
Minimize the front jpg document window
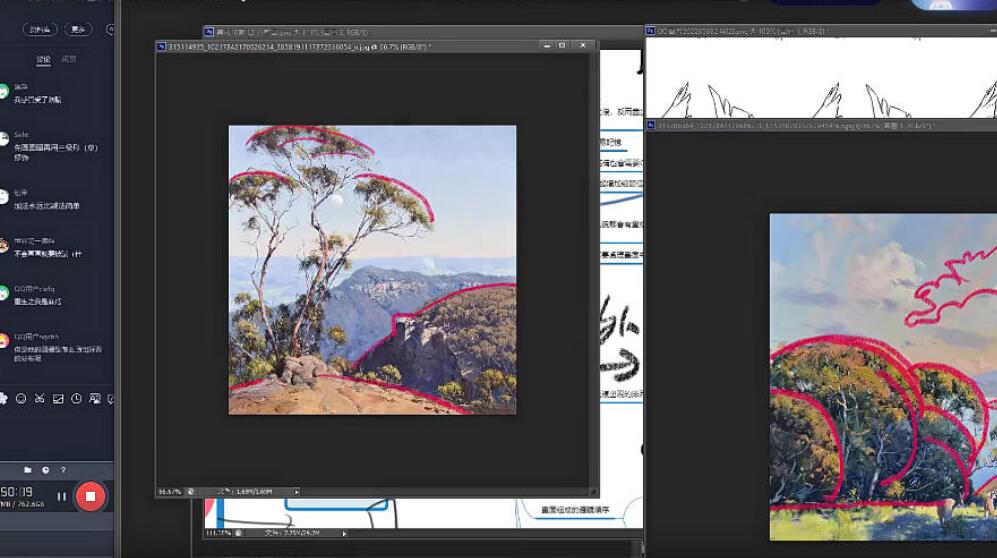[547, 46]
